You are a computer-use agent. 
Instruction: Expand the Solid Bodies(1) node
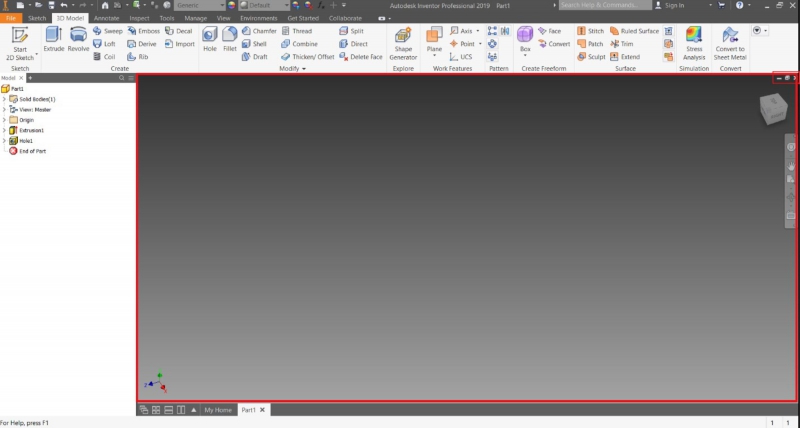tap(4, 99)
